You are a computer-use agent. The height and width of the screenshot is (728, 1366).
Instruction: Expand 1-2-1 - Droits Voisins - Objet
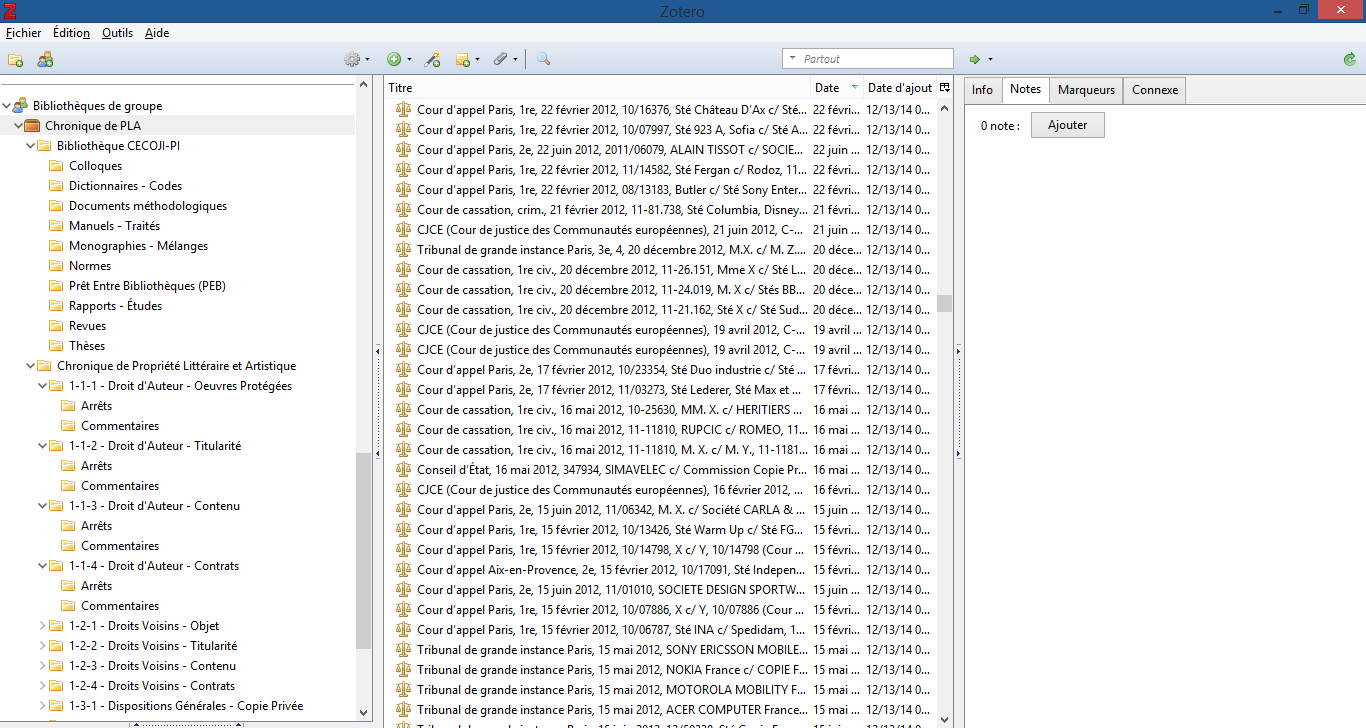pos(42,626)
